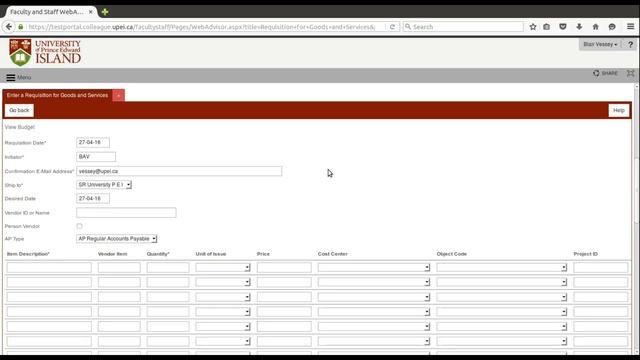Screen dimensions: 640x360
Task: Click the SHARE icon in header bar
Action: (605, 73)
